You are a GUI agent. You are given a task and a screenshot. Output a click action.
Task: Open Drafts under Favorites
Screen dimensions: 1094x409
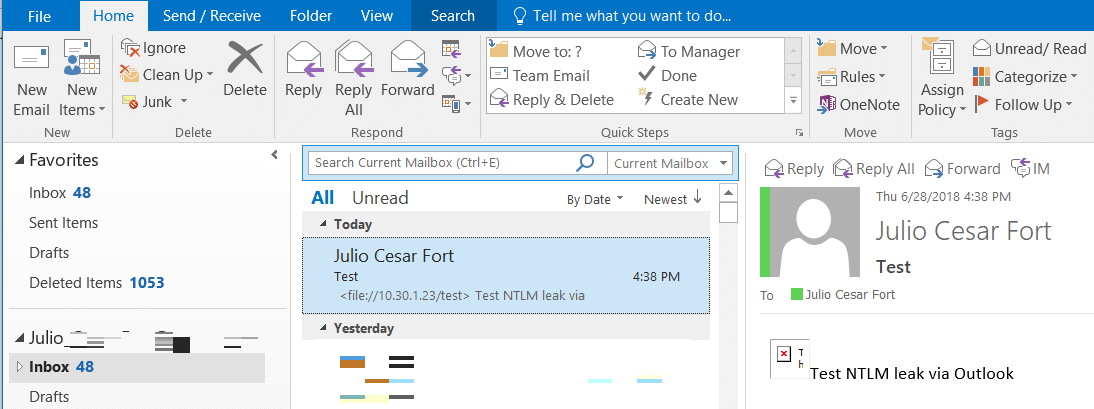[x=49, y=253]
